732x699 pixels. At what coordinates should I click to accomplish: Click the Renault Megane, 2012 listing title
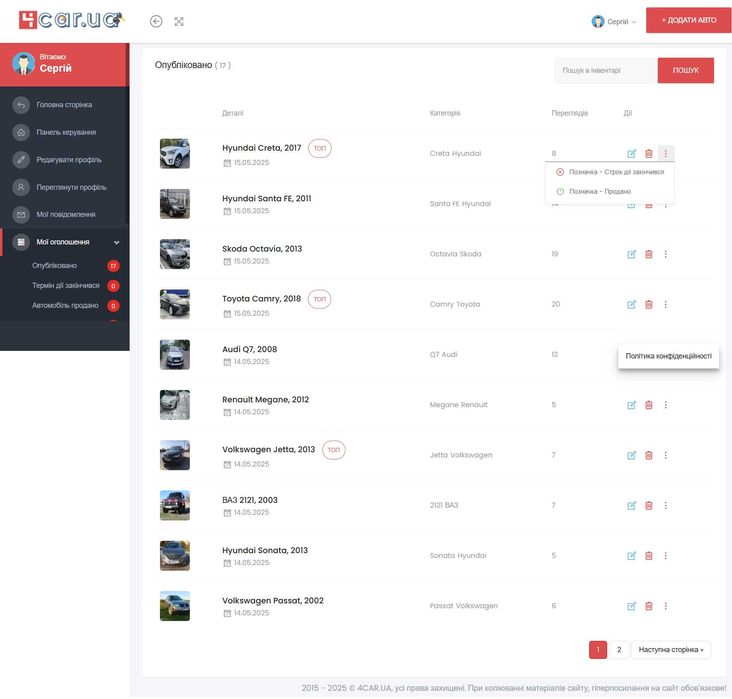click(265, 400)
